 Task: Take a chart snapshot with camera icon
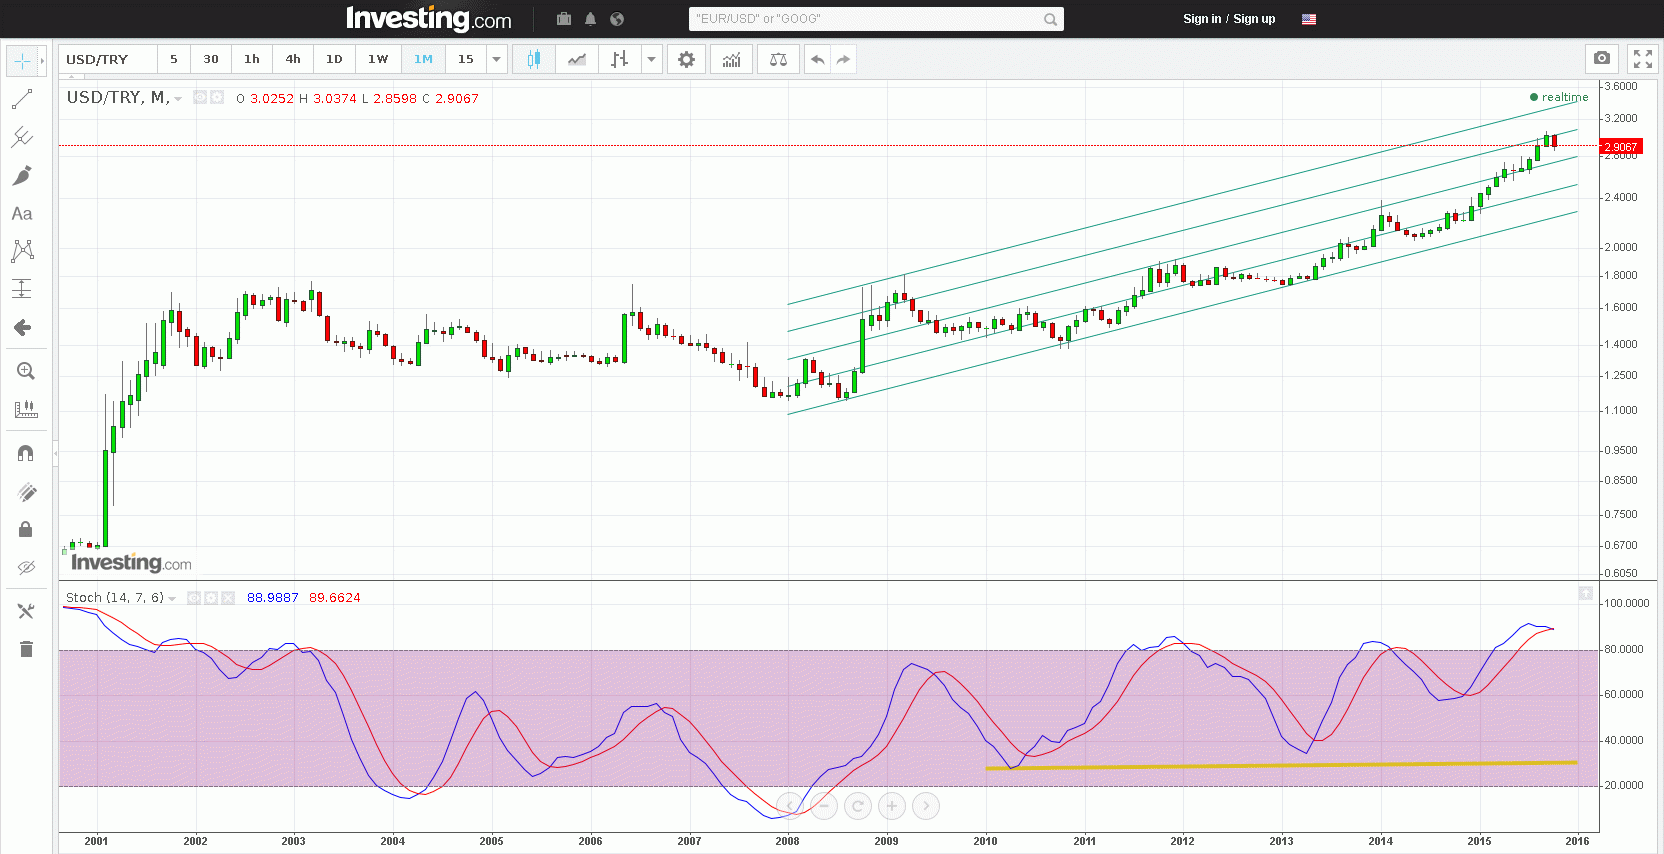click(1602, 59)
